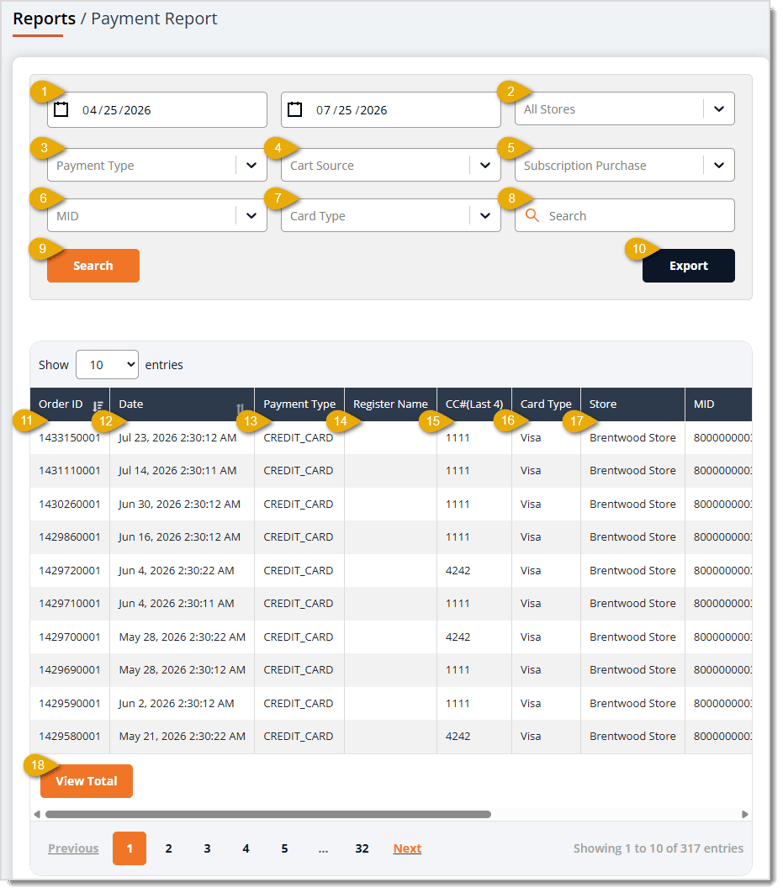Click the Export button
Image resolution: width=783 pixels, height=893 pixels.
[x=688, y=265]
